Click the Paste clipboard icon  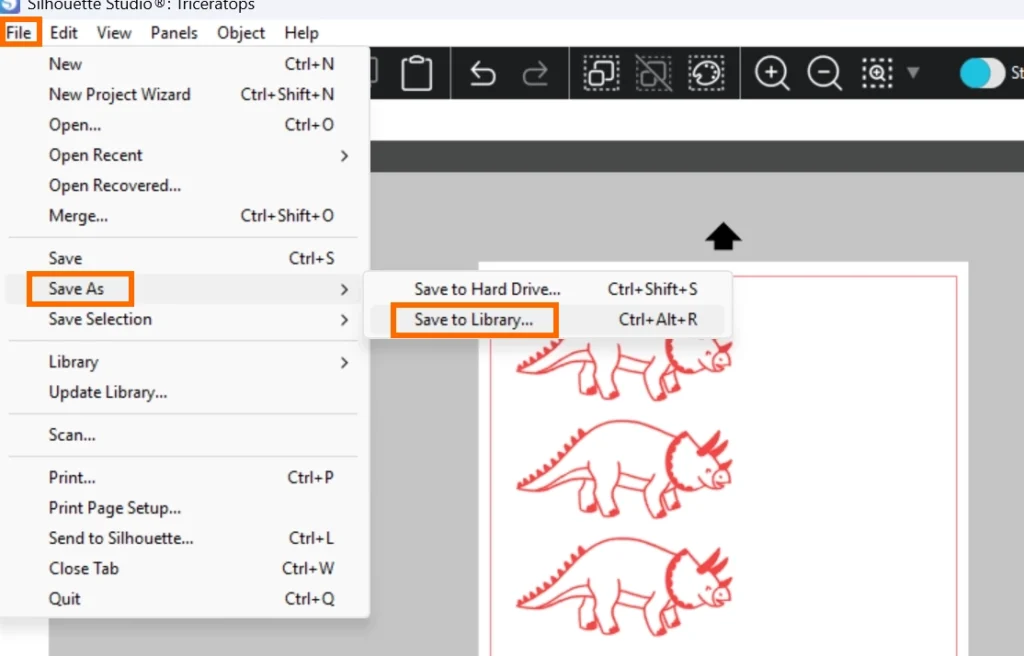(416, 73)
